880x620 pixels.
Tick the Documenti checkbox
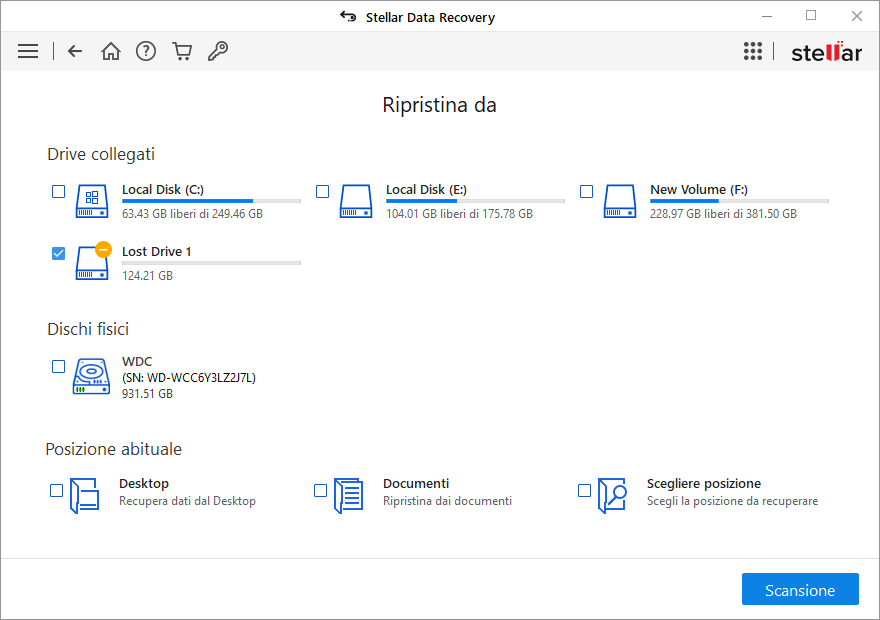320,490
